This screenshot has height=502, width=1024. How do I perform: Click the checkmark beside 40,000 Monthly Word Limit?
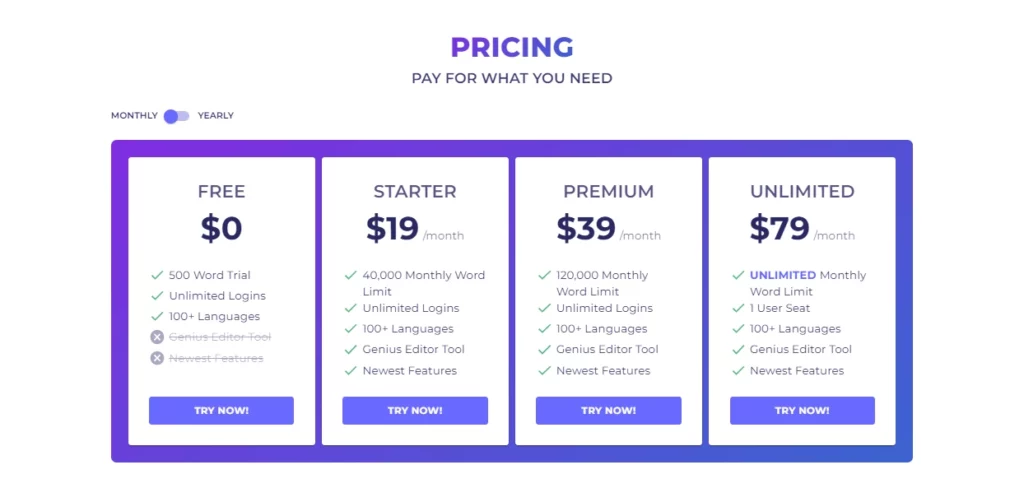[x=351, y=275]
